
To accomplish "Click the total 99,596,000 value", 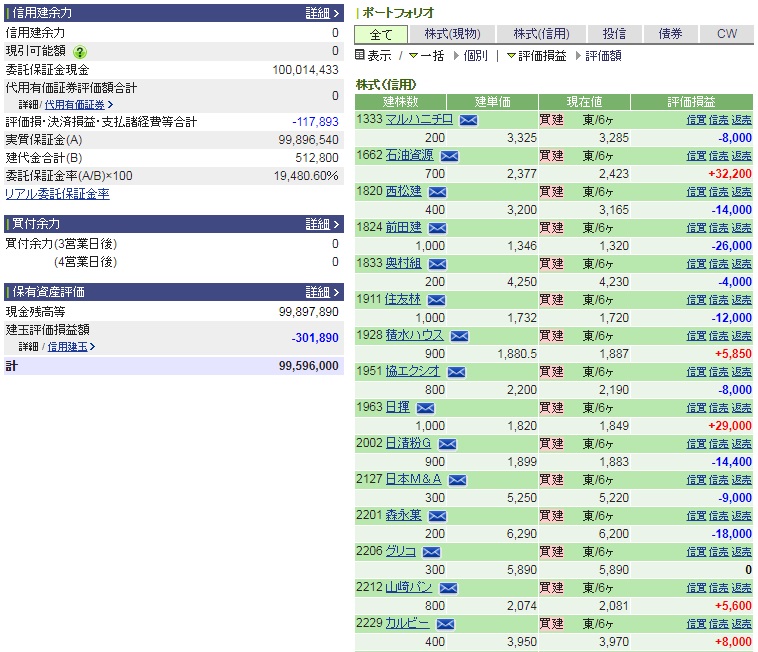I will (308, 366).
